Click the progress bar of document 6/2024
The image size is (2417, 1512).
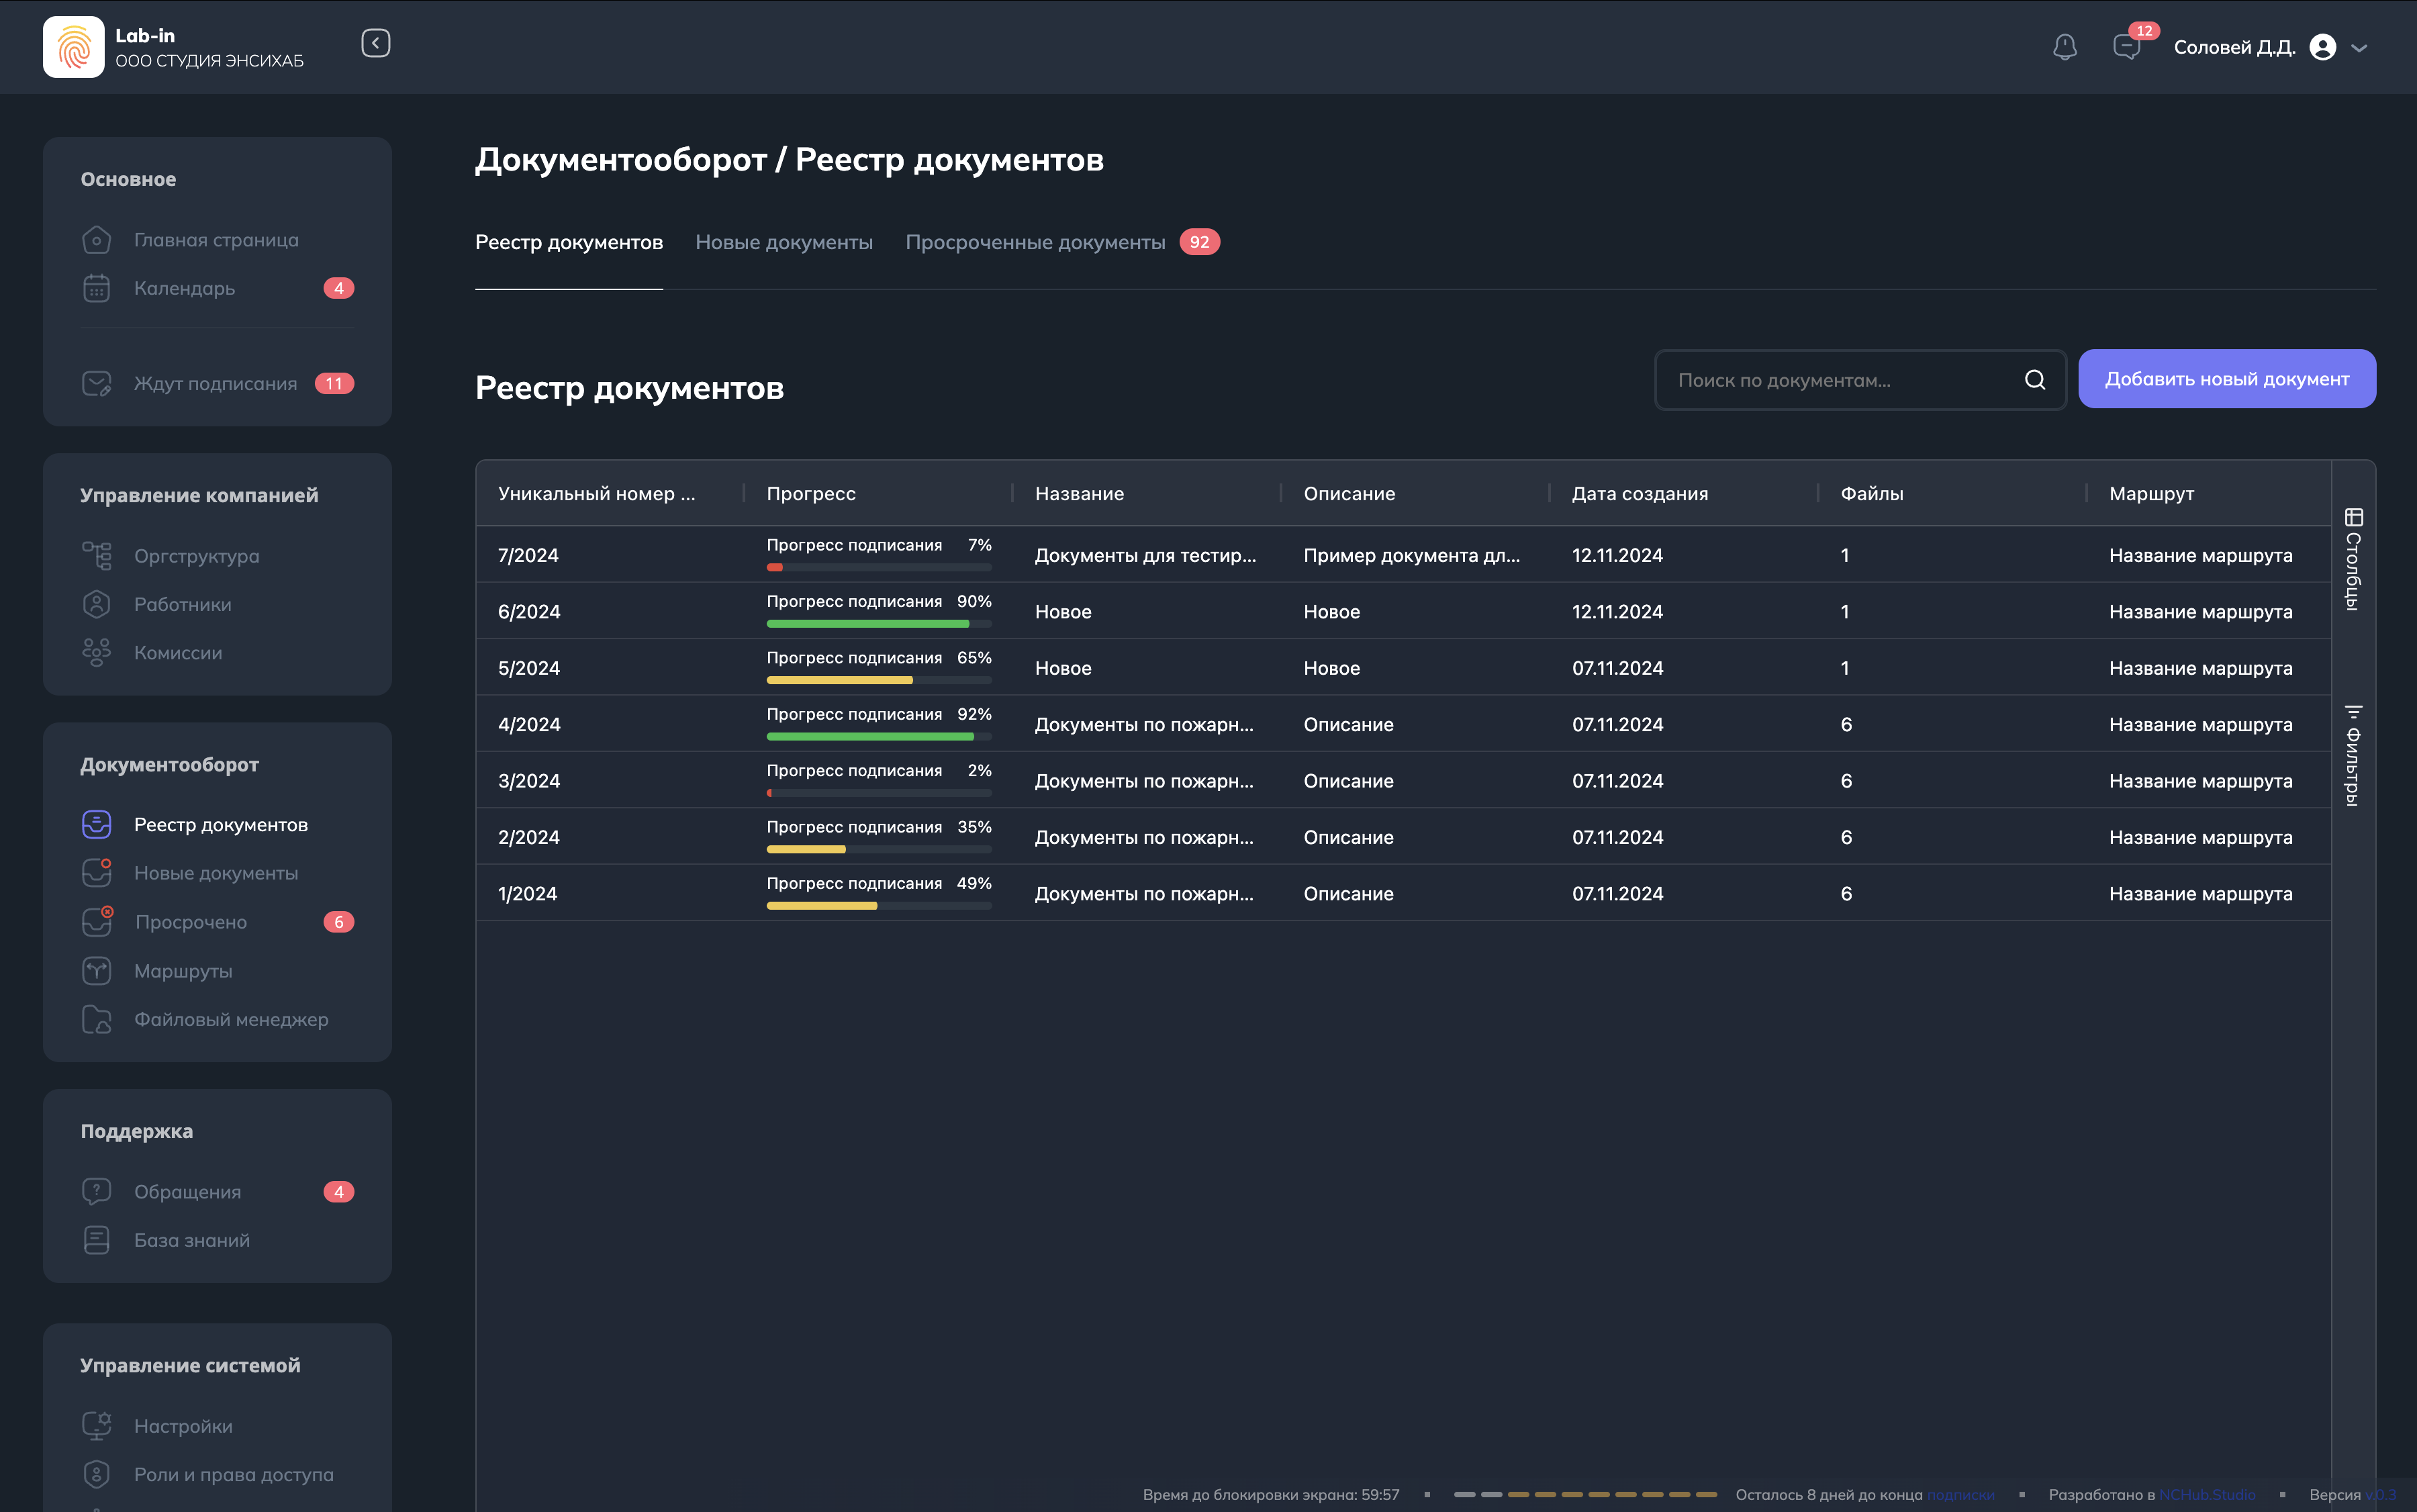(878, 624)
